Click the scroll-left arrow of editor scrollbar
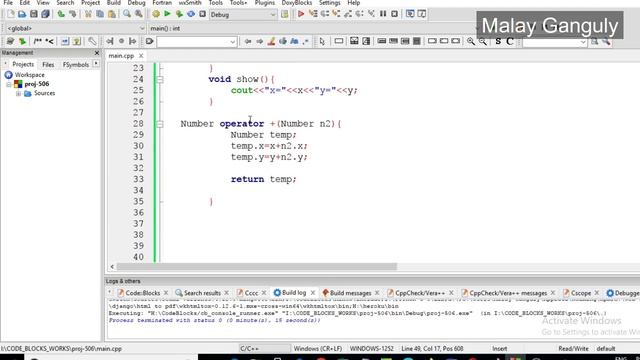The image size is (640, 360). (112, 267)
